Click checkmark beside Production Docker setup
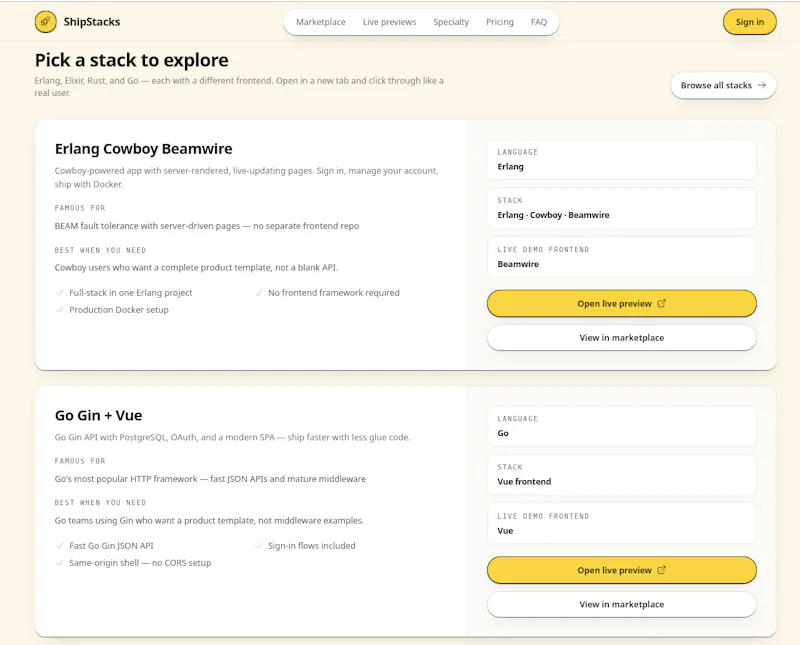800x645 pixels. click(59, 310)
